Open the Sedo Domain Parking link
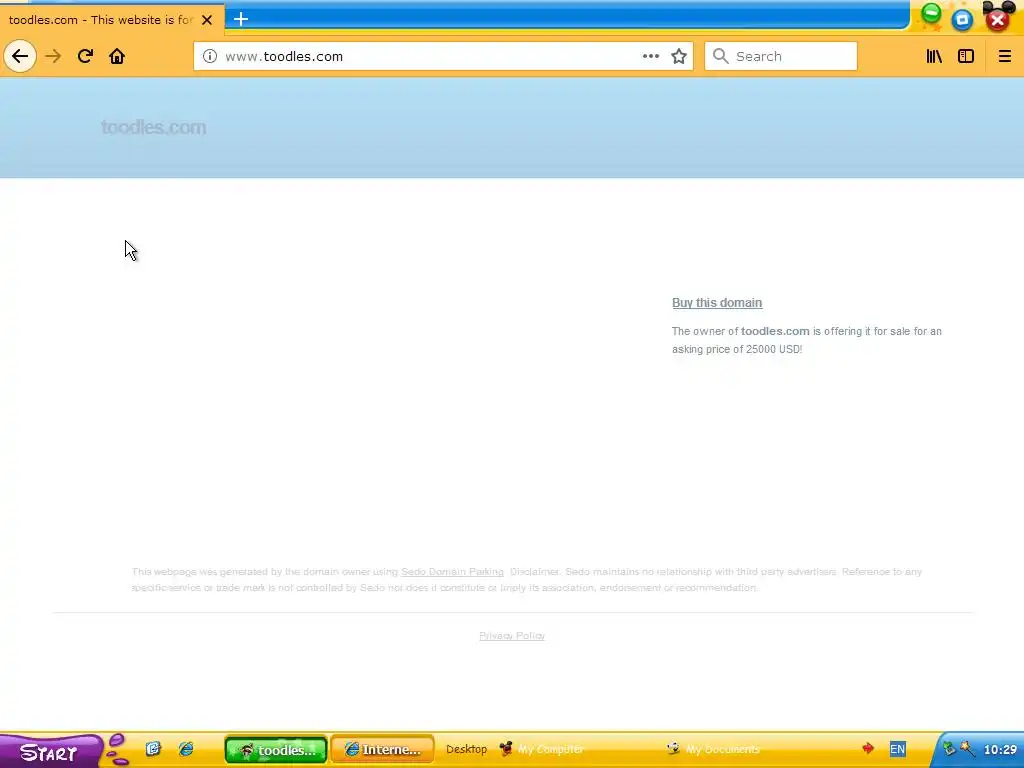Viewport: 1024px width, 768px height. point(452,572)
